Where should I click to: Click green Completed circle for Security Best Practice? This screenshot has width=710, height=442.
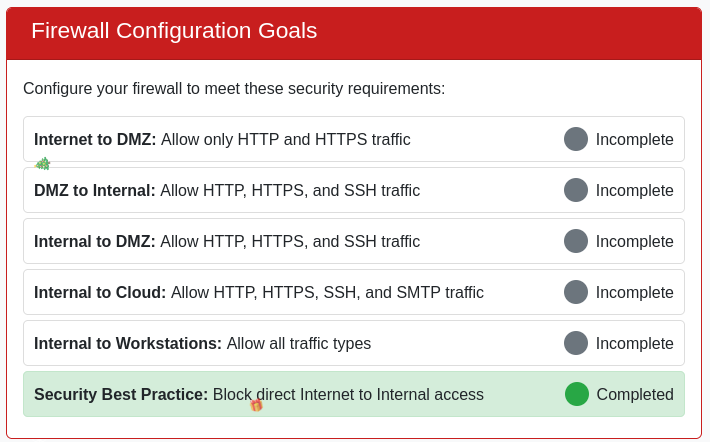(x=577, y=394)
